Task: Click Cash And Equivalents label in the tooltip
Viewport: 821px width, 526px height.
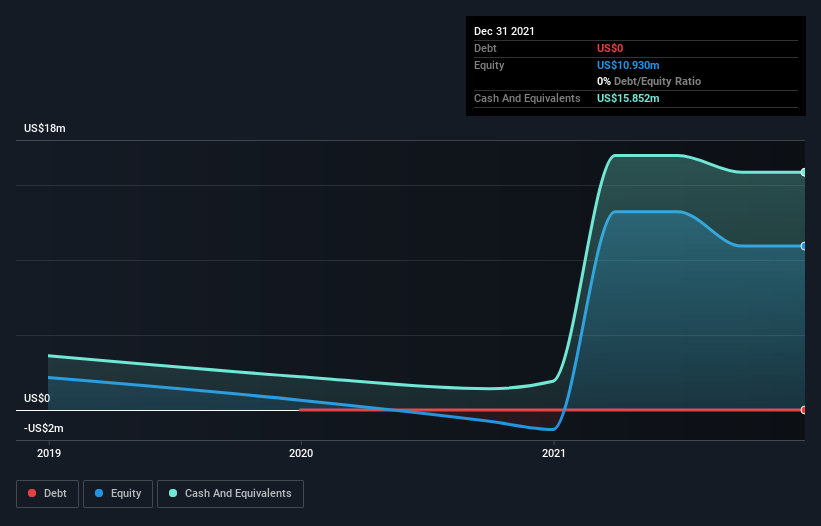Action: coord(527,98)
